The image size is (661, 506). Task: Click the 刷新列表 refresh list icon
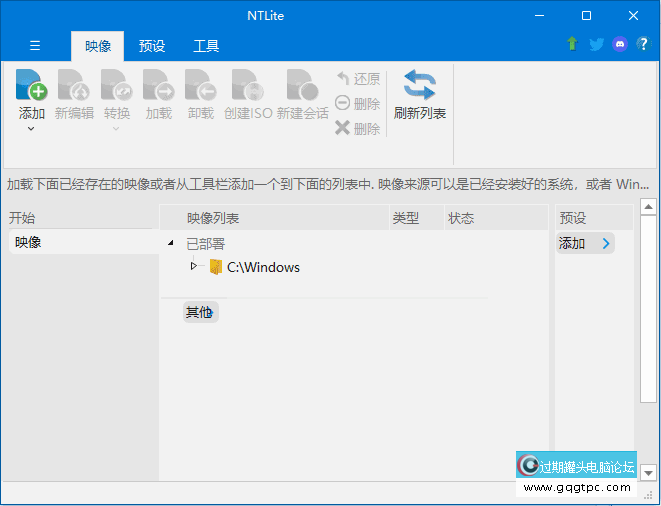click(x=419, y=86)
